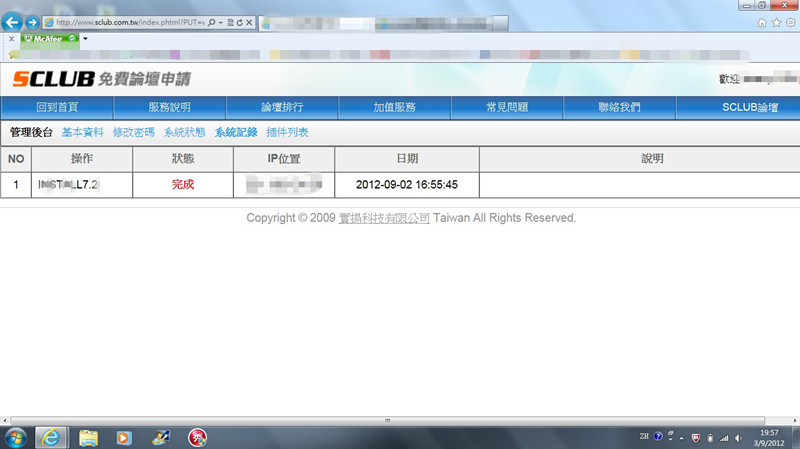Click the ZH language indicator in the tray
The width and height of the screenshot is (800, 449).
(644, 437)
